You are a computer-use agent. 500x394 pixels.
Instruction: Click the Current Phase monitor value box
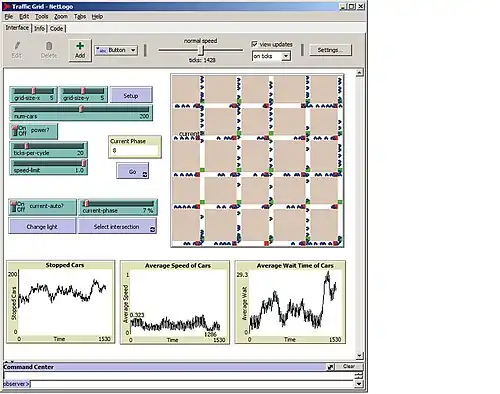point(135,151)
